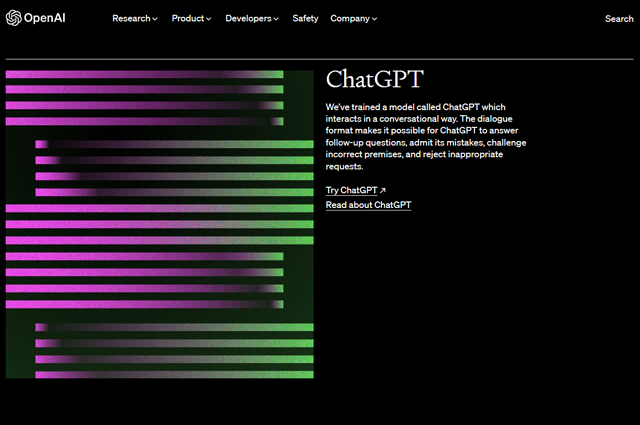This screenshot has height=425, width=640.
Task: Click the chevron next to Research
Action: coord(155,19)
